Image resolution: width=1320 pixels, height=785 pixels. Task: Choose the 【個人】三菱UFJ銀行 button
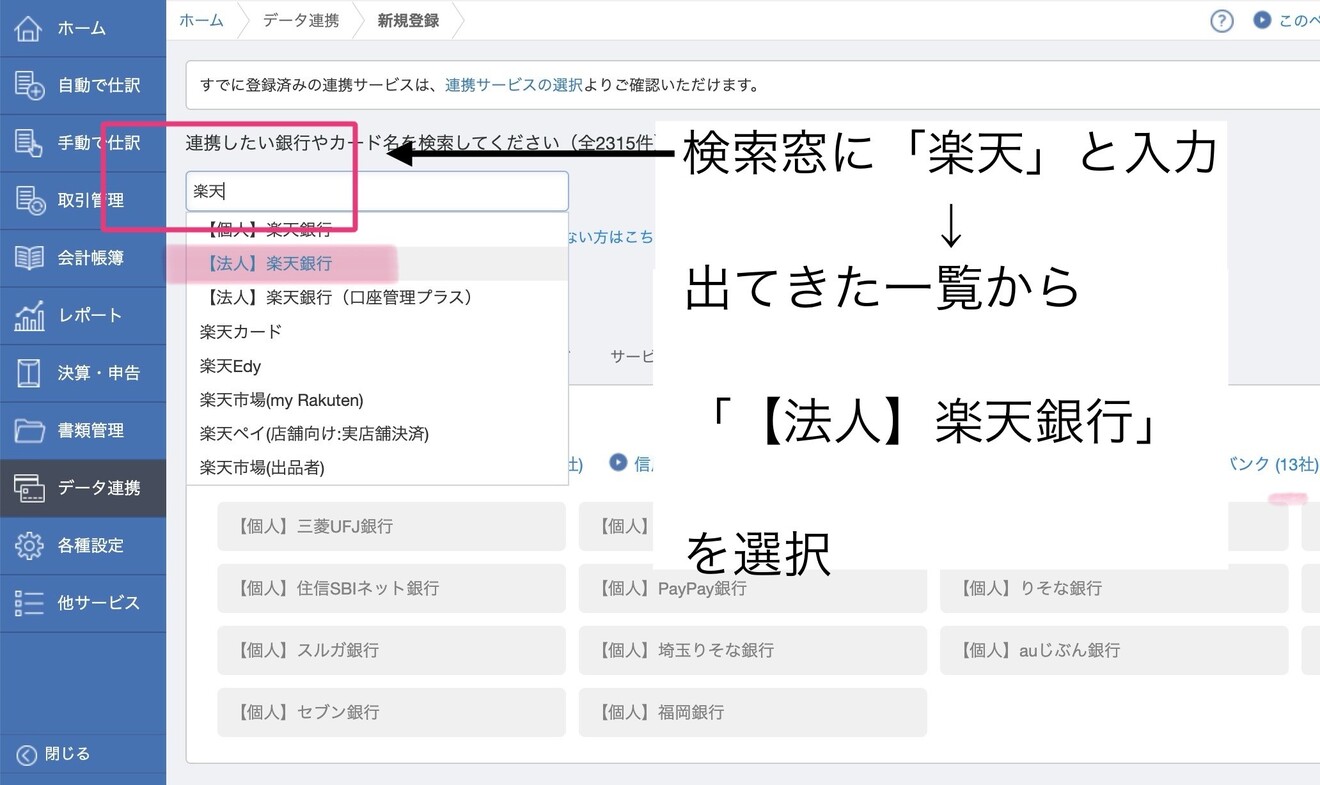(391, 526)
